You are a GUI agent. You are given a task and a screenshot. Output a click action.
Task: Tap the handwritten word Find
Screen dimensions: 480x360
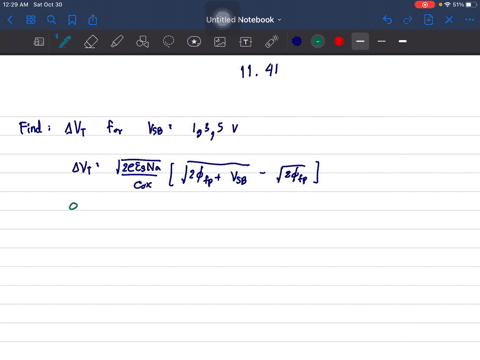[x=31, y=128]
